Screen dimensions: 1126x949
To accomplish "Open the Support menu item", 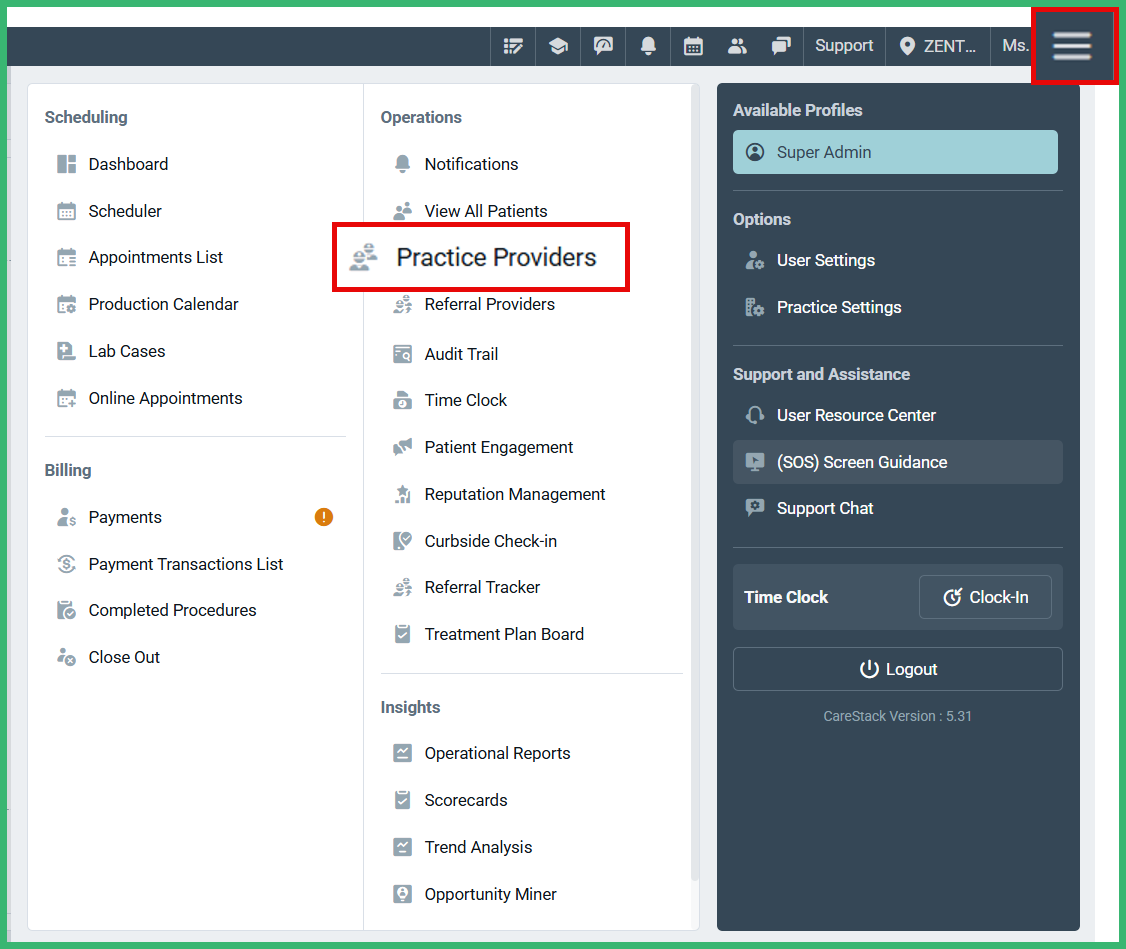I will click(x=843, y=45).
